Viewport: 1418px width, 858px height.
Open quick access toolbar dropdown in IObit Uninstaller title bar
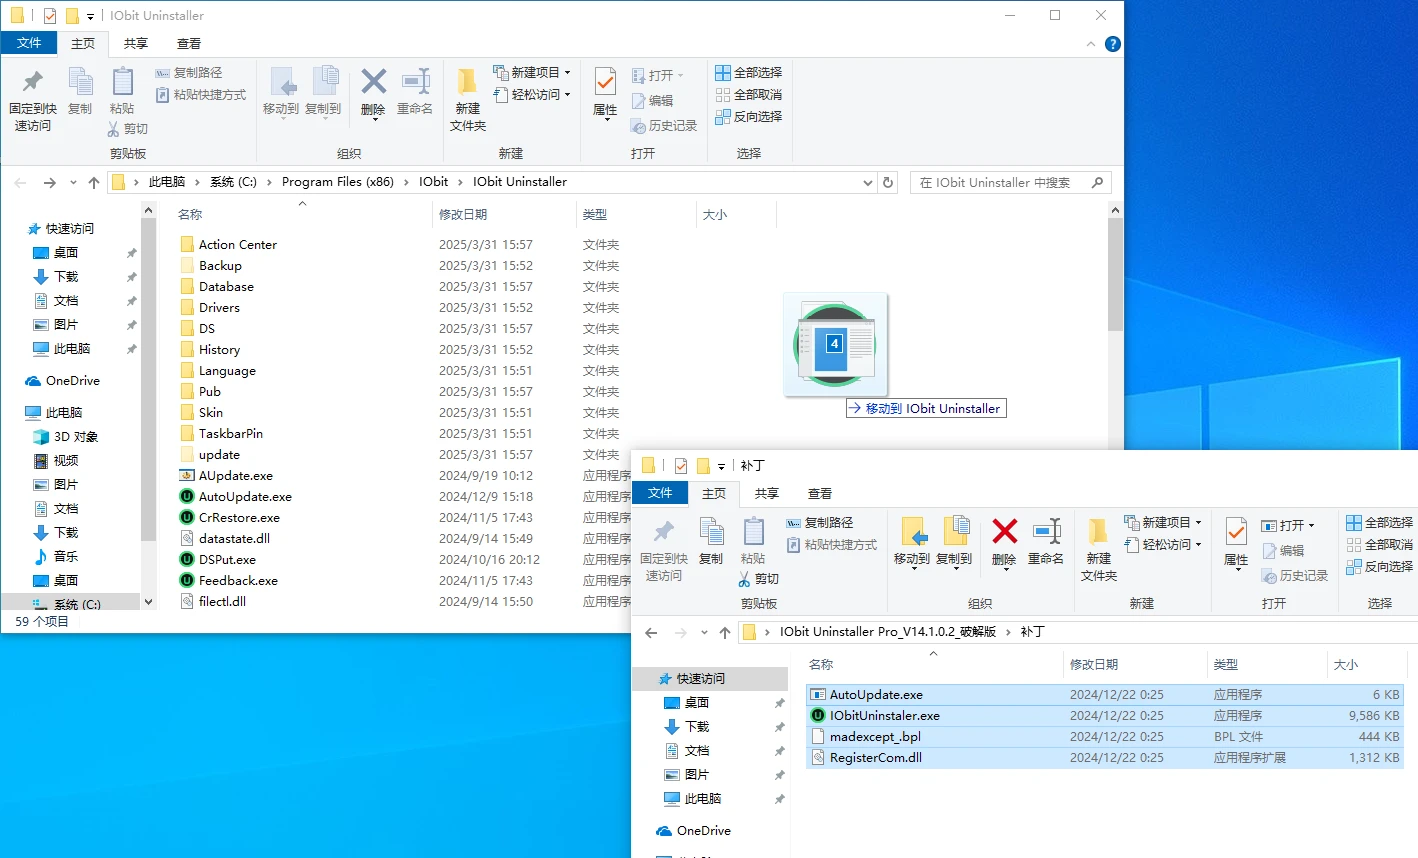tap(90, 16)
